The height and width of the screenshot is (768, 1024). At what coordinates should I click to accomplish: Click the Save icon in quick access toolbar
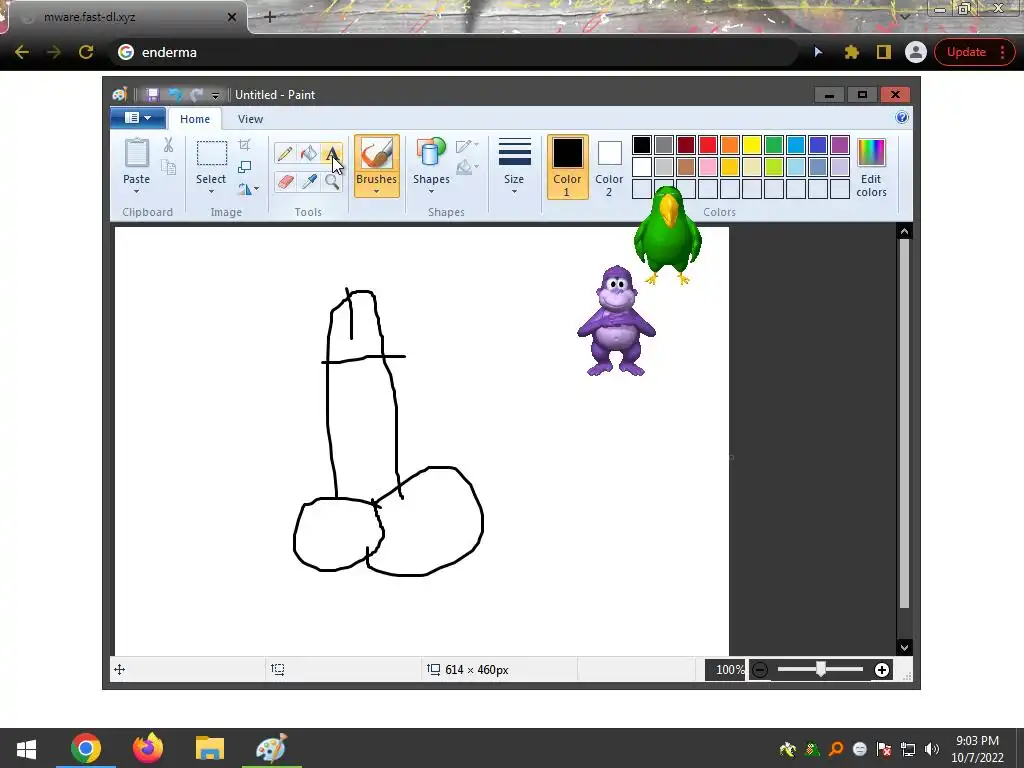(x=152, y=95)
